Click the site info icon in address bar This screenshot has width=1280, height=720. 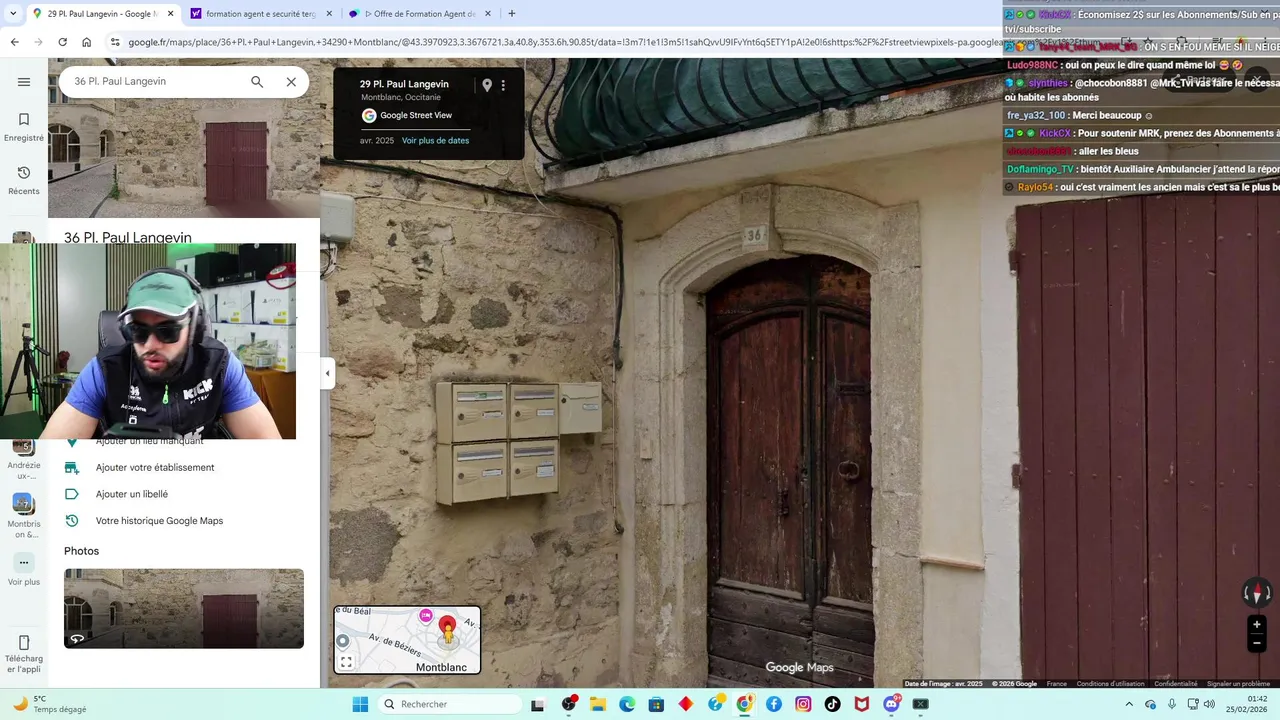(x=115, y=42)
